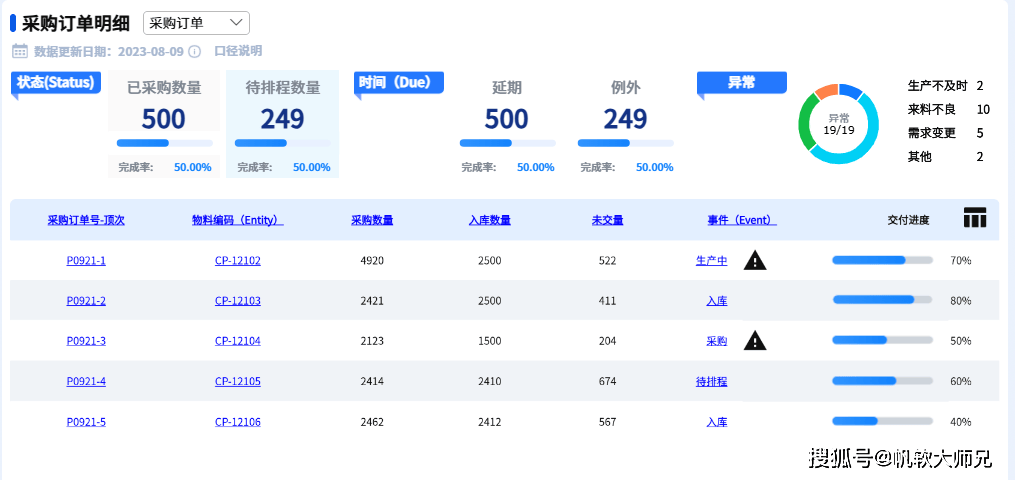Click the 例外 completion progress bar
Screen dimensions: 1015x480
625,143
